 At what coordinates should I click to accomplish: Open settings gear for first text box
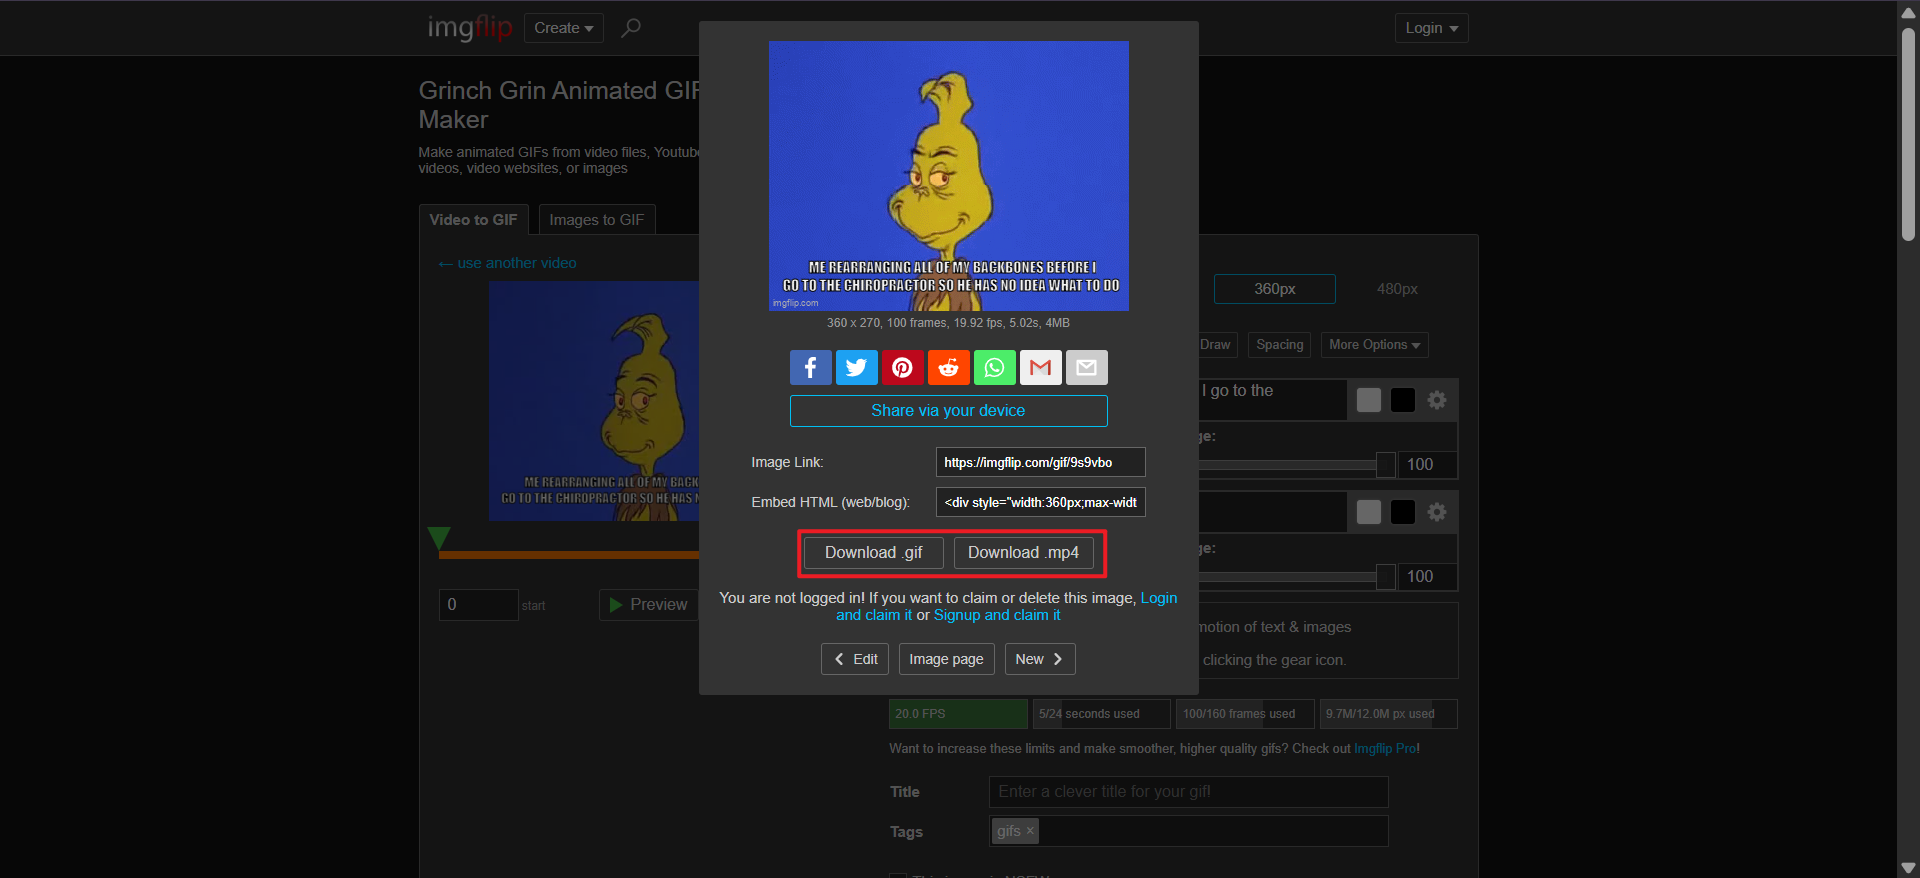1437,400
